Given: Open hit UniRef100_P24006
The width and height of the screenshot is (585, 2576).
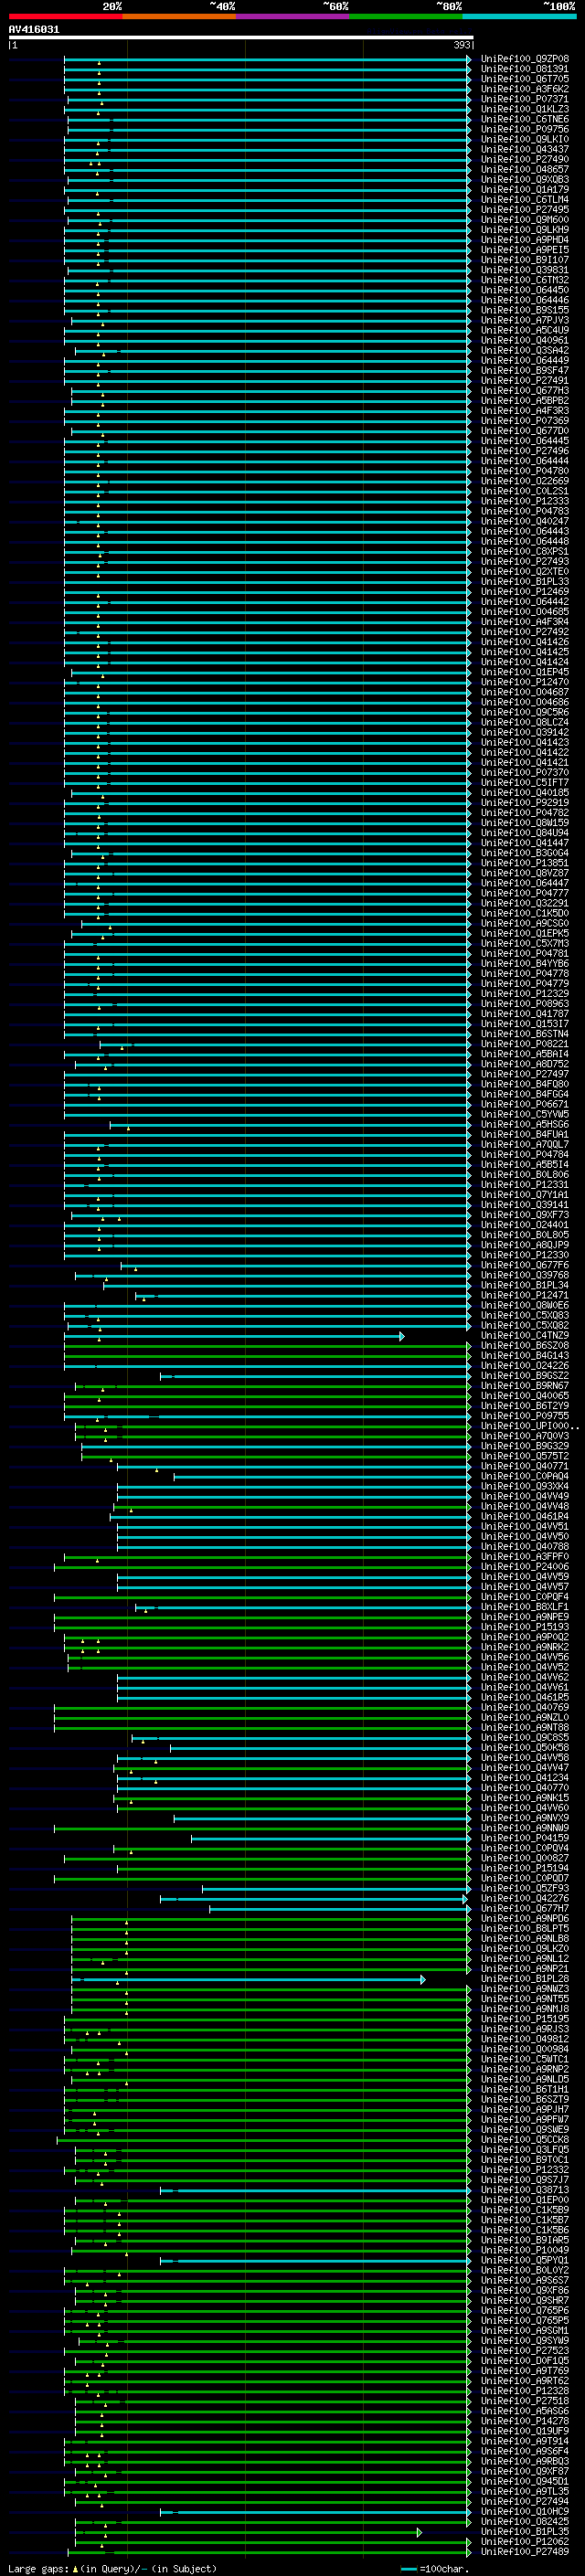Looking at the screenshot, I should coord(525,1567).
